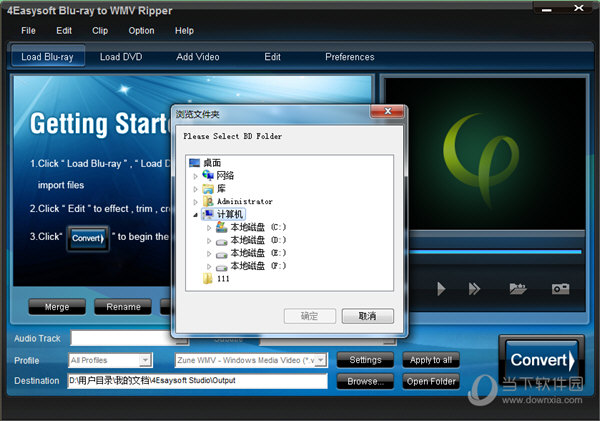This screenshot has width=600, height=421.
Task: Expand the 本地磁盘 (E:) node
Action: point(209,253)
